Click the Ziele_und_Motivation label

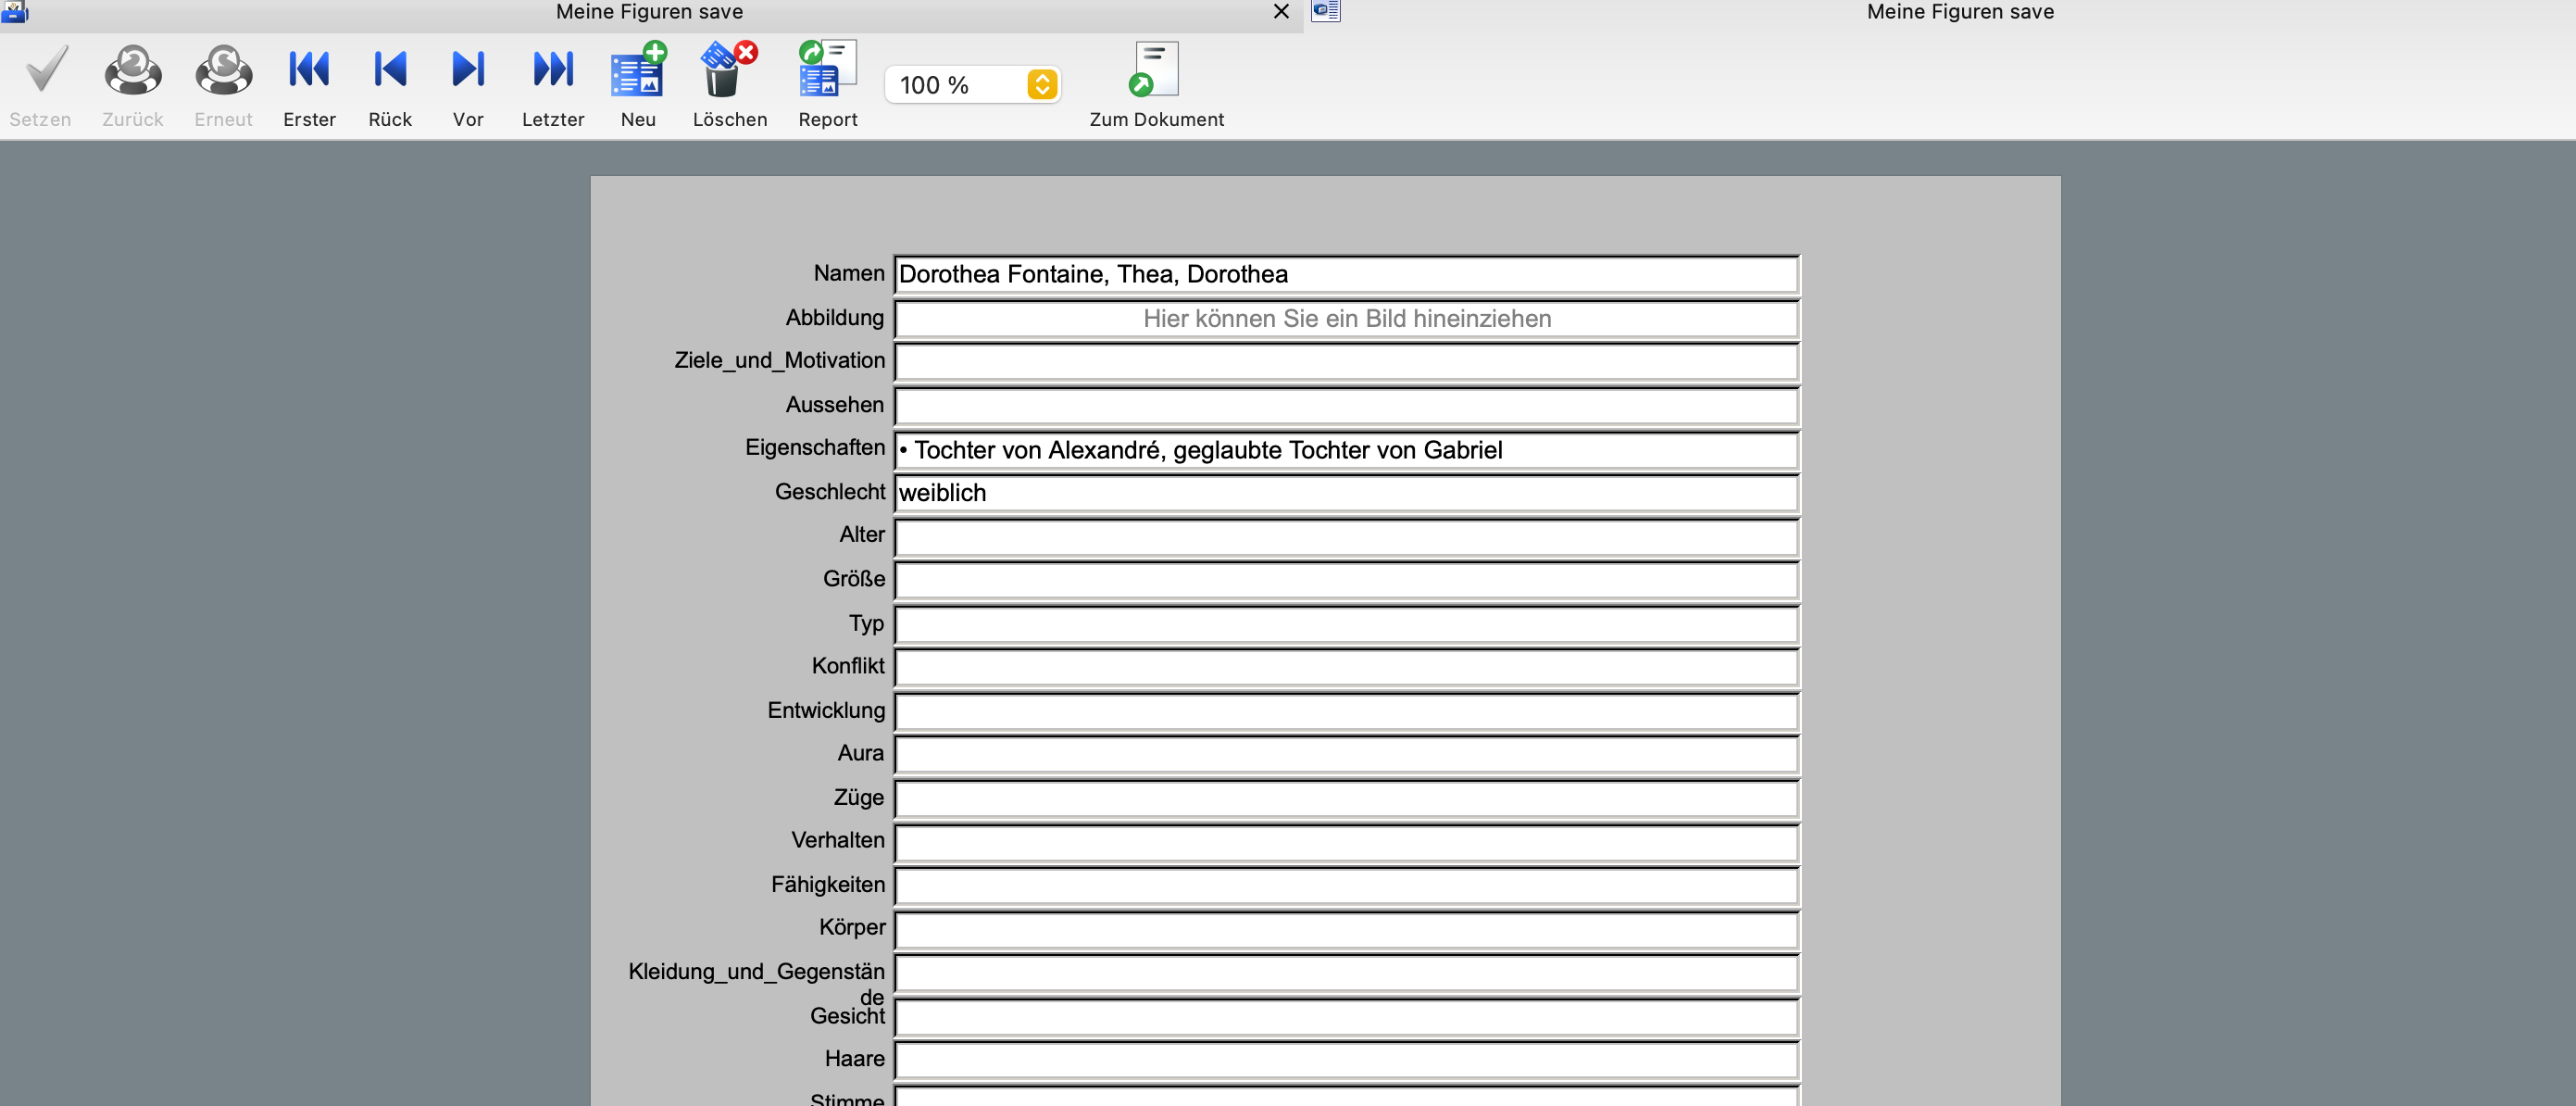(779, 360)
